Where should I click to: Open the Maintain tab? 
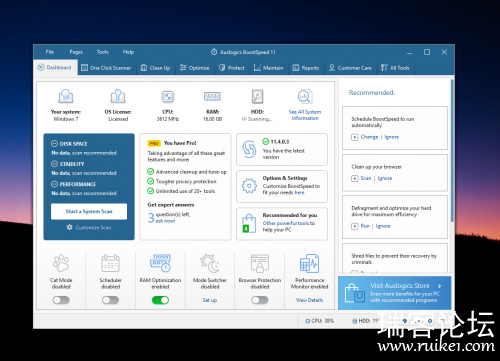(268, 68)
